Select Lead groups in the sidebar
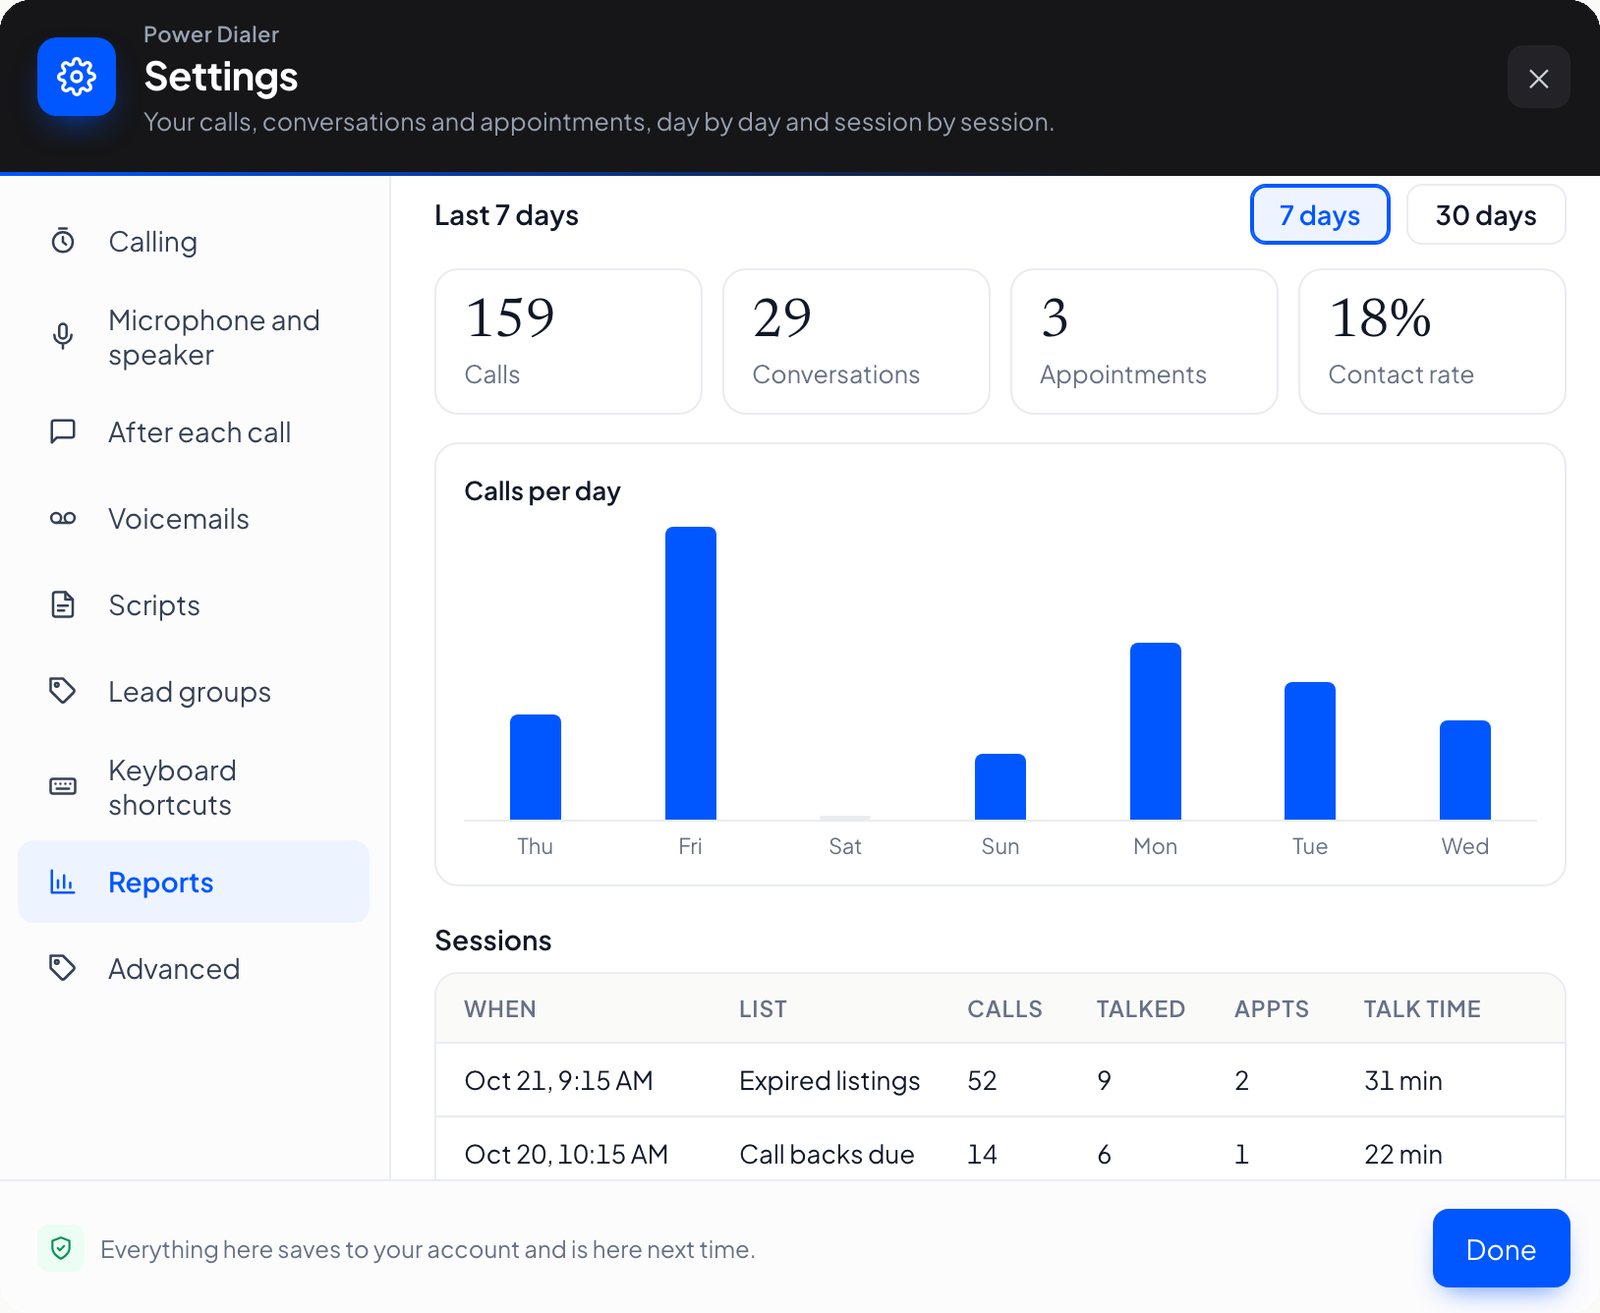The height and width of the screenshot is (1313, 1600). (x=194, y=692)
